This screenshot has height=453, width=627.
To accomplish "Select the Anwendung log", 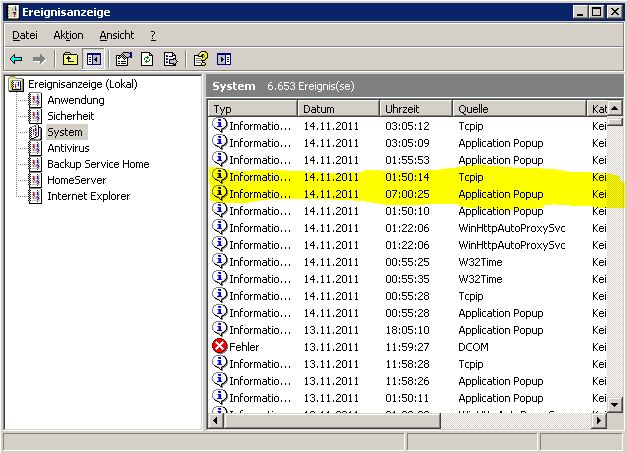I will click(x=76, y=100).
